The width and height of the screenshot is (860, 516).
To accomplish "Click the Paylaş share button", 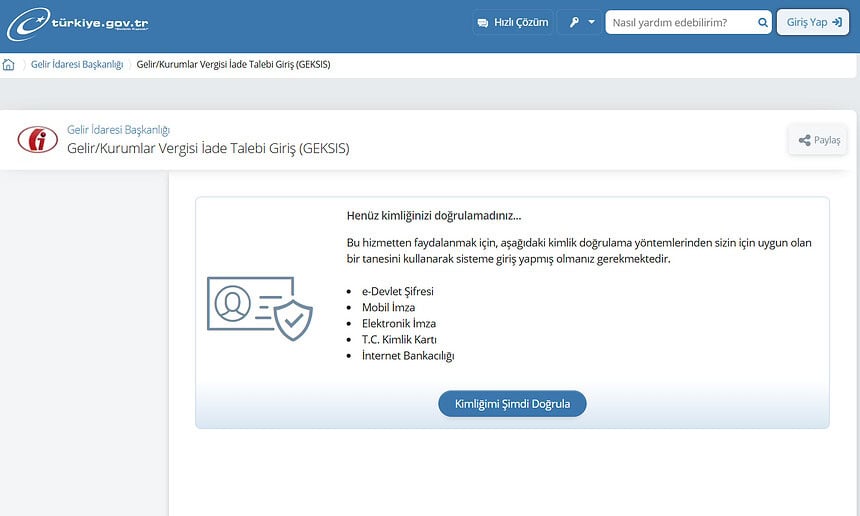I will coord(818,140).
